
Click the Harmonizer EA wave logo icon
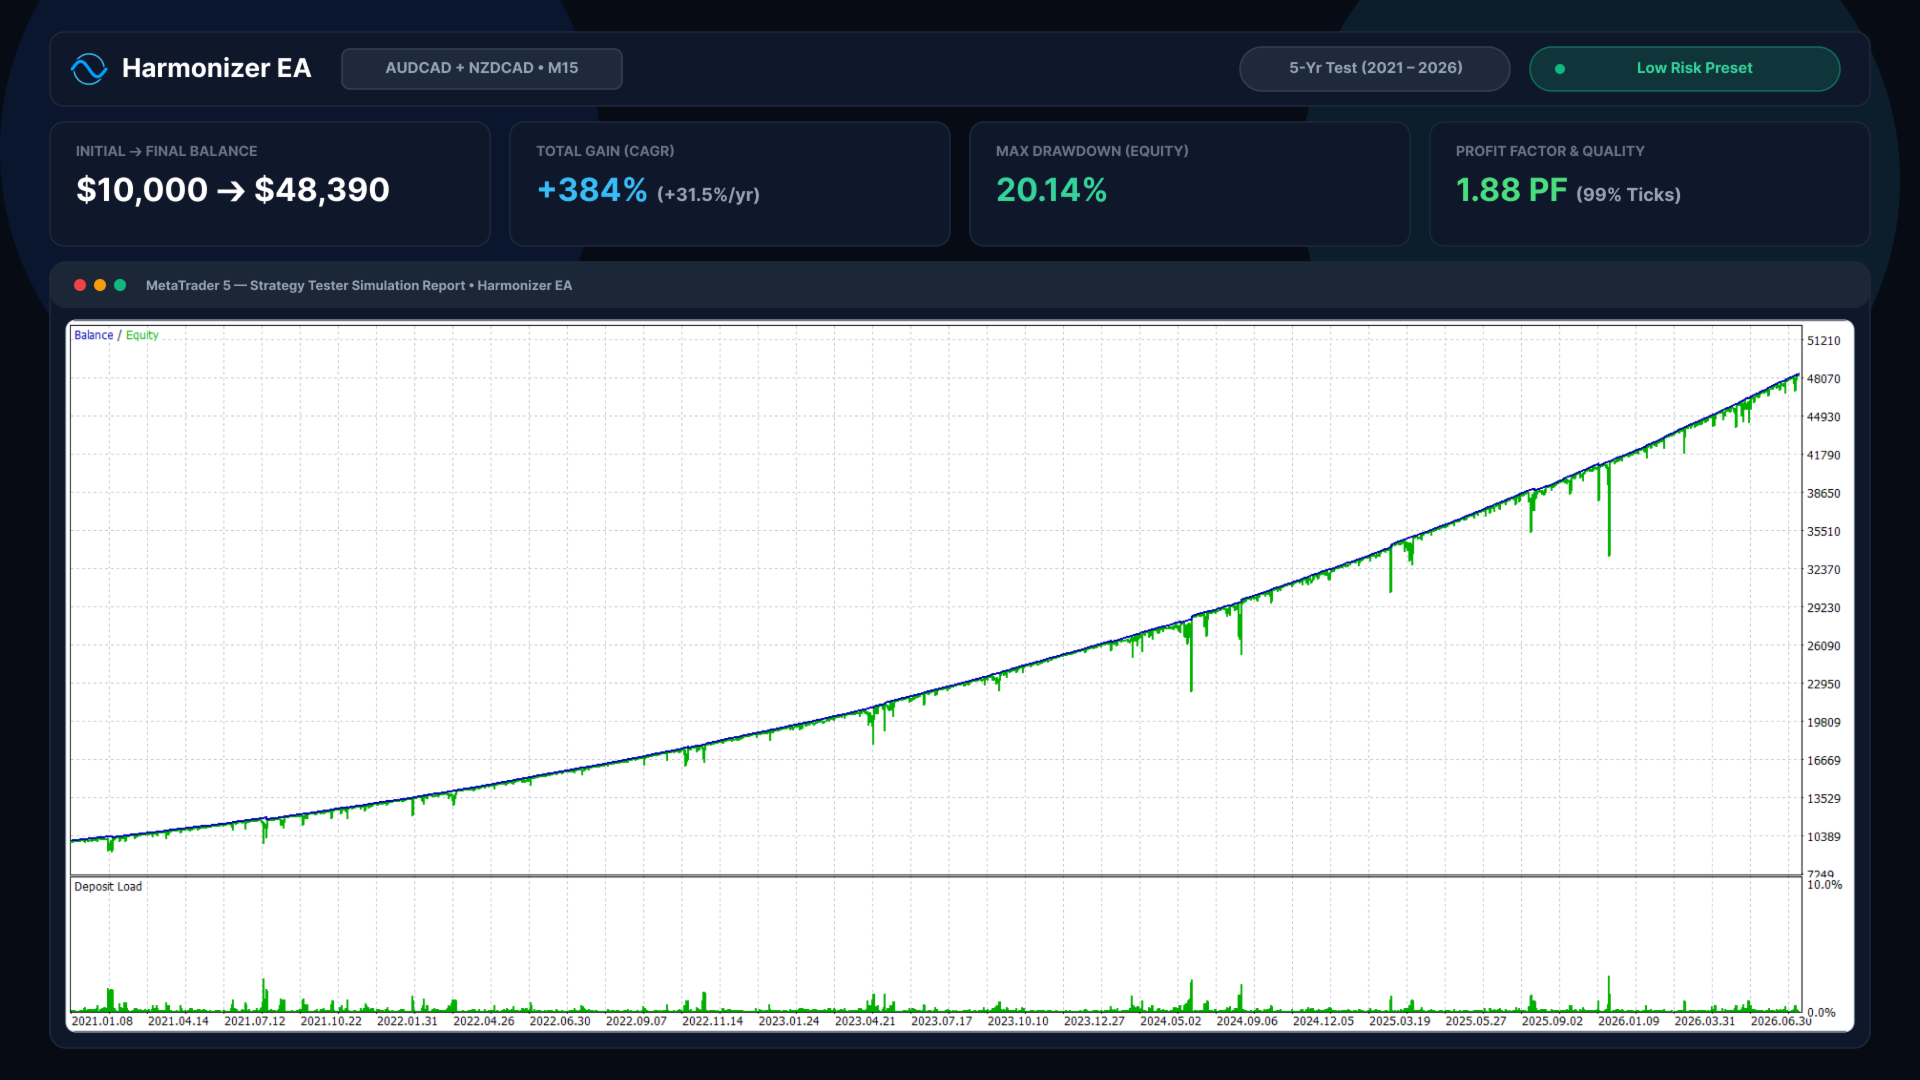tap(89, 69)
